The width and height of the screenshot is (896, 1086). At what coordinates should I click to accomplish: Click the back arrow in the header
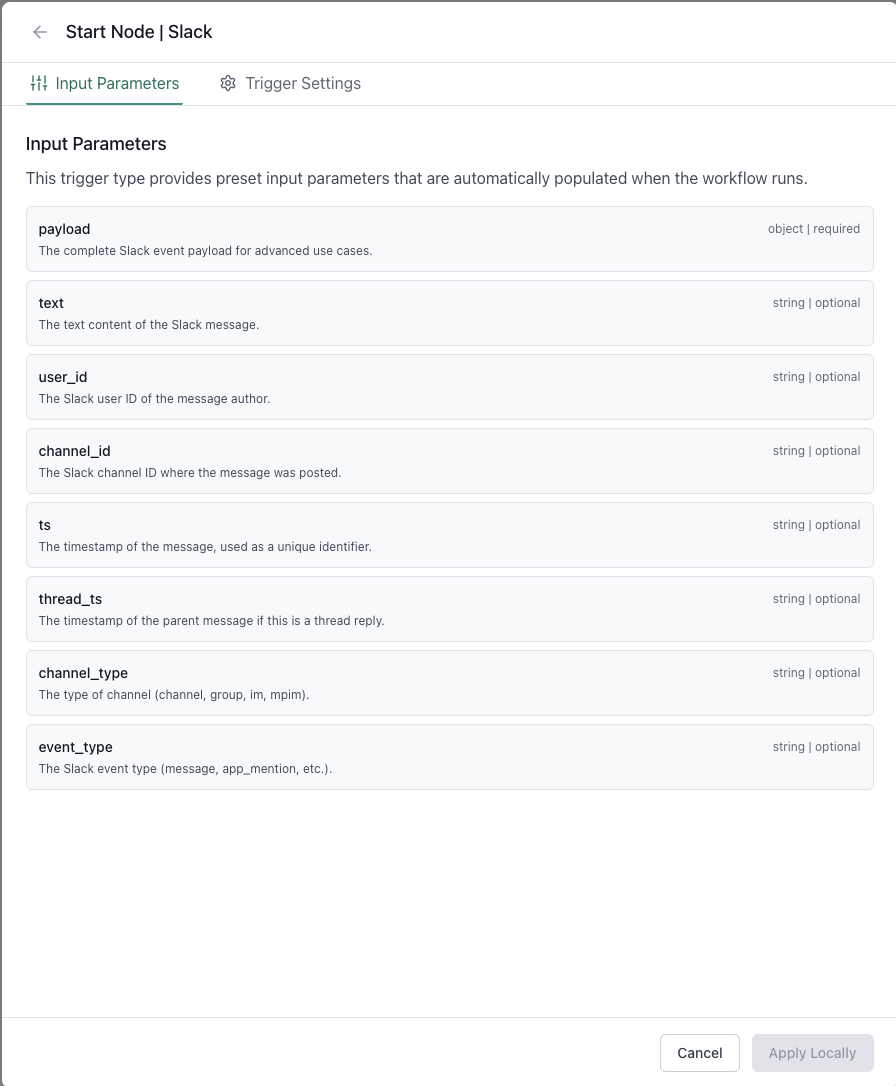(39, 32)
